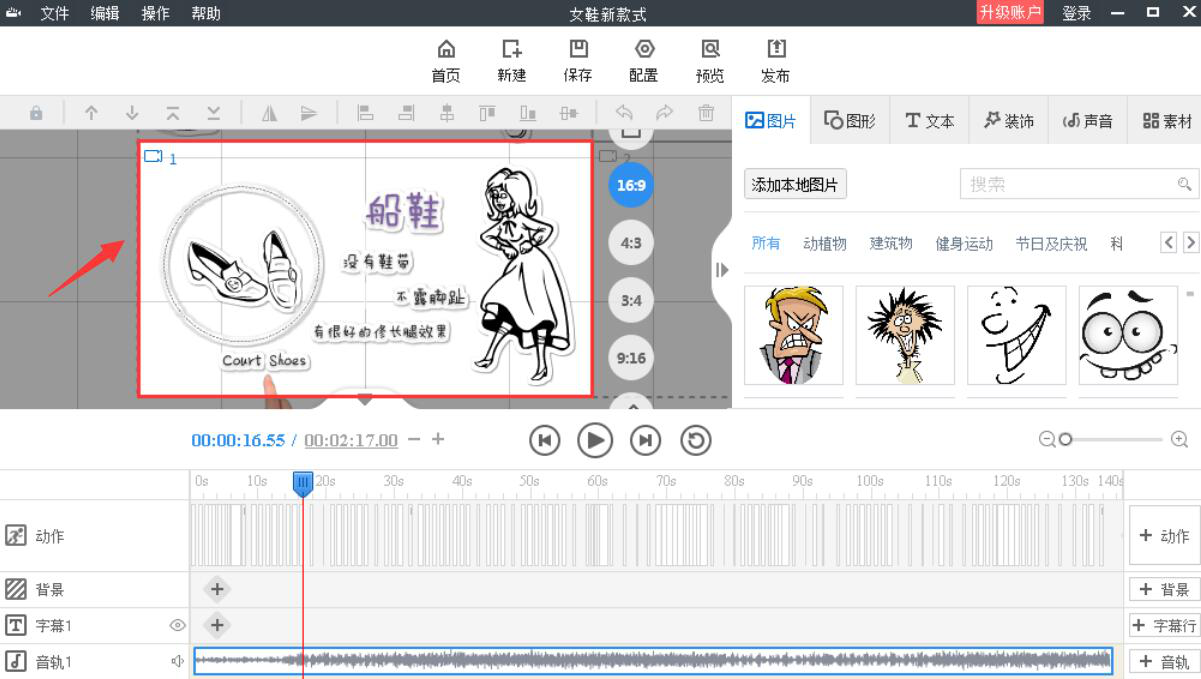Choose the big-eyed smiley thumbnail

tap(1128, 335)
